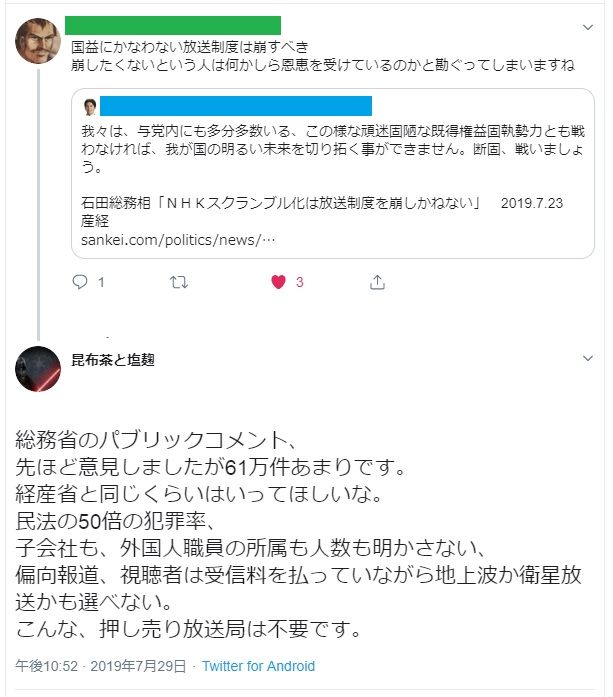The width and height of the screenshot is (613, 697).
Task: Click the small avatar in quoted tweet
Action: point(89,106)
